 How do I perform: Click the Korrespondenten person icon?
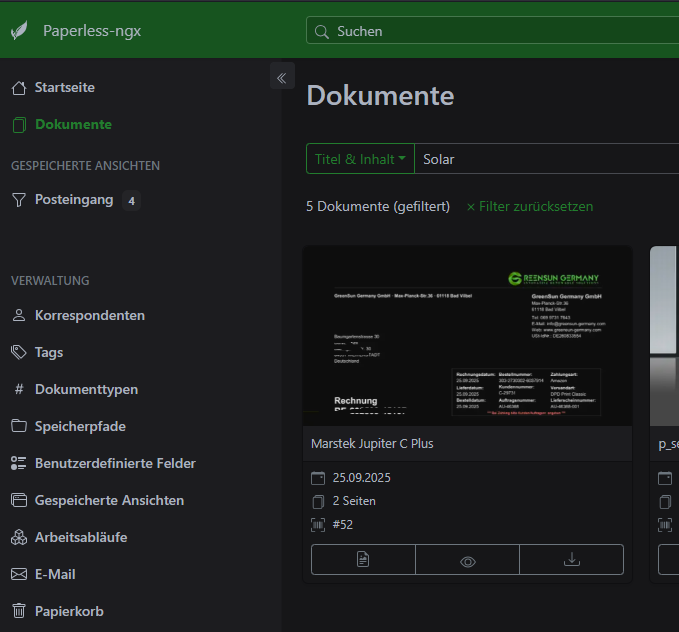(x=19, y=316)
